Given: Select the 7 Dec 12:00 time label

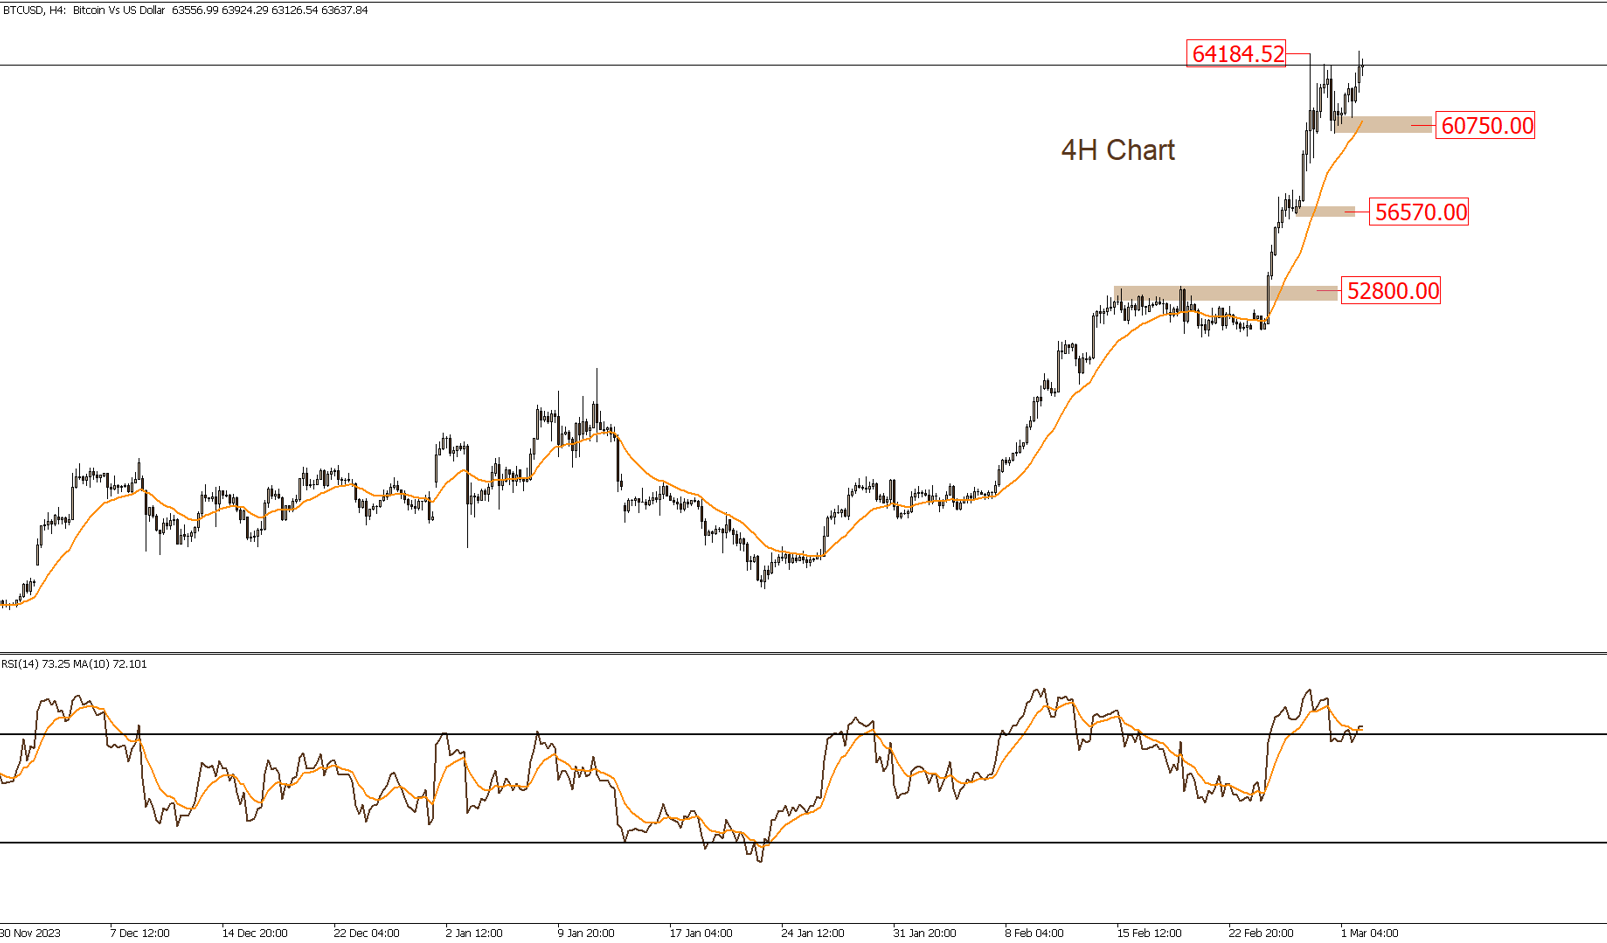Looking at the screenshot, I should (x=139, y=933).
